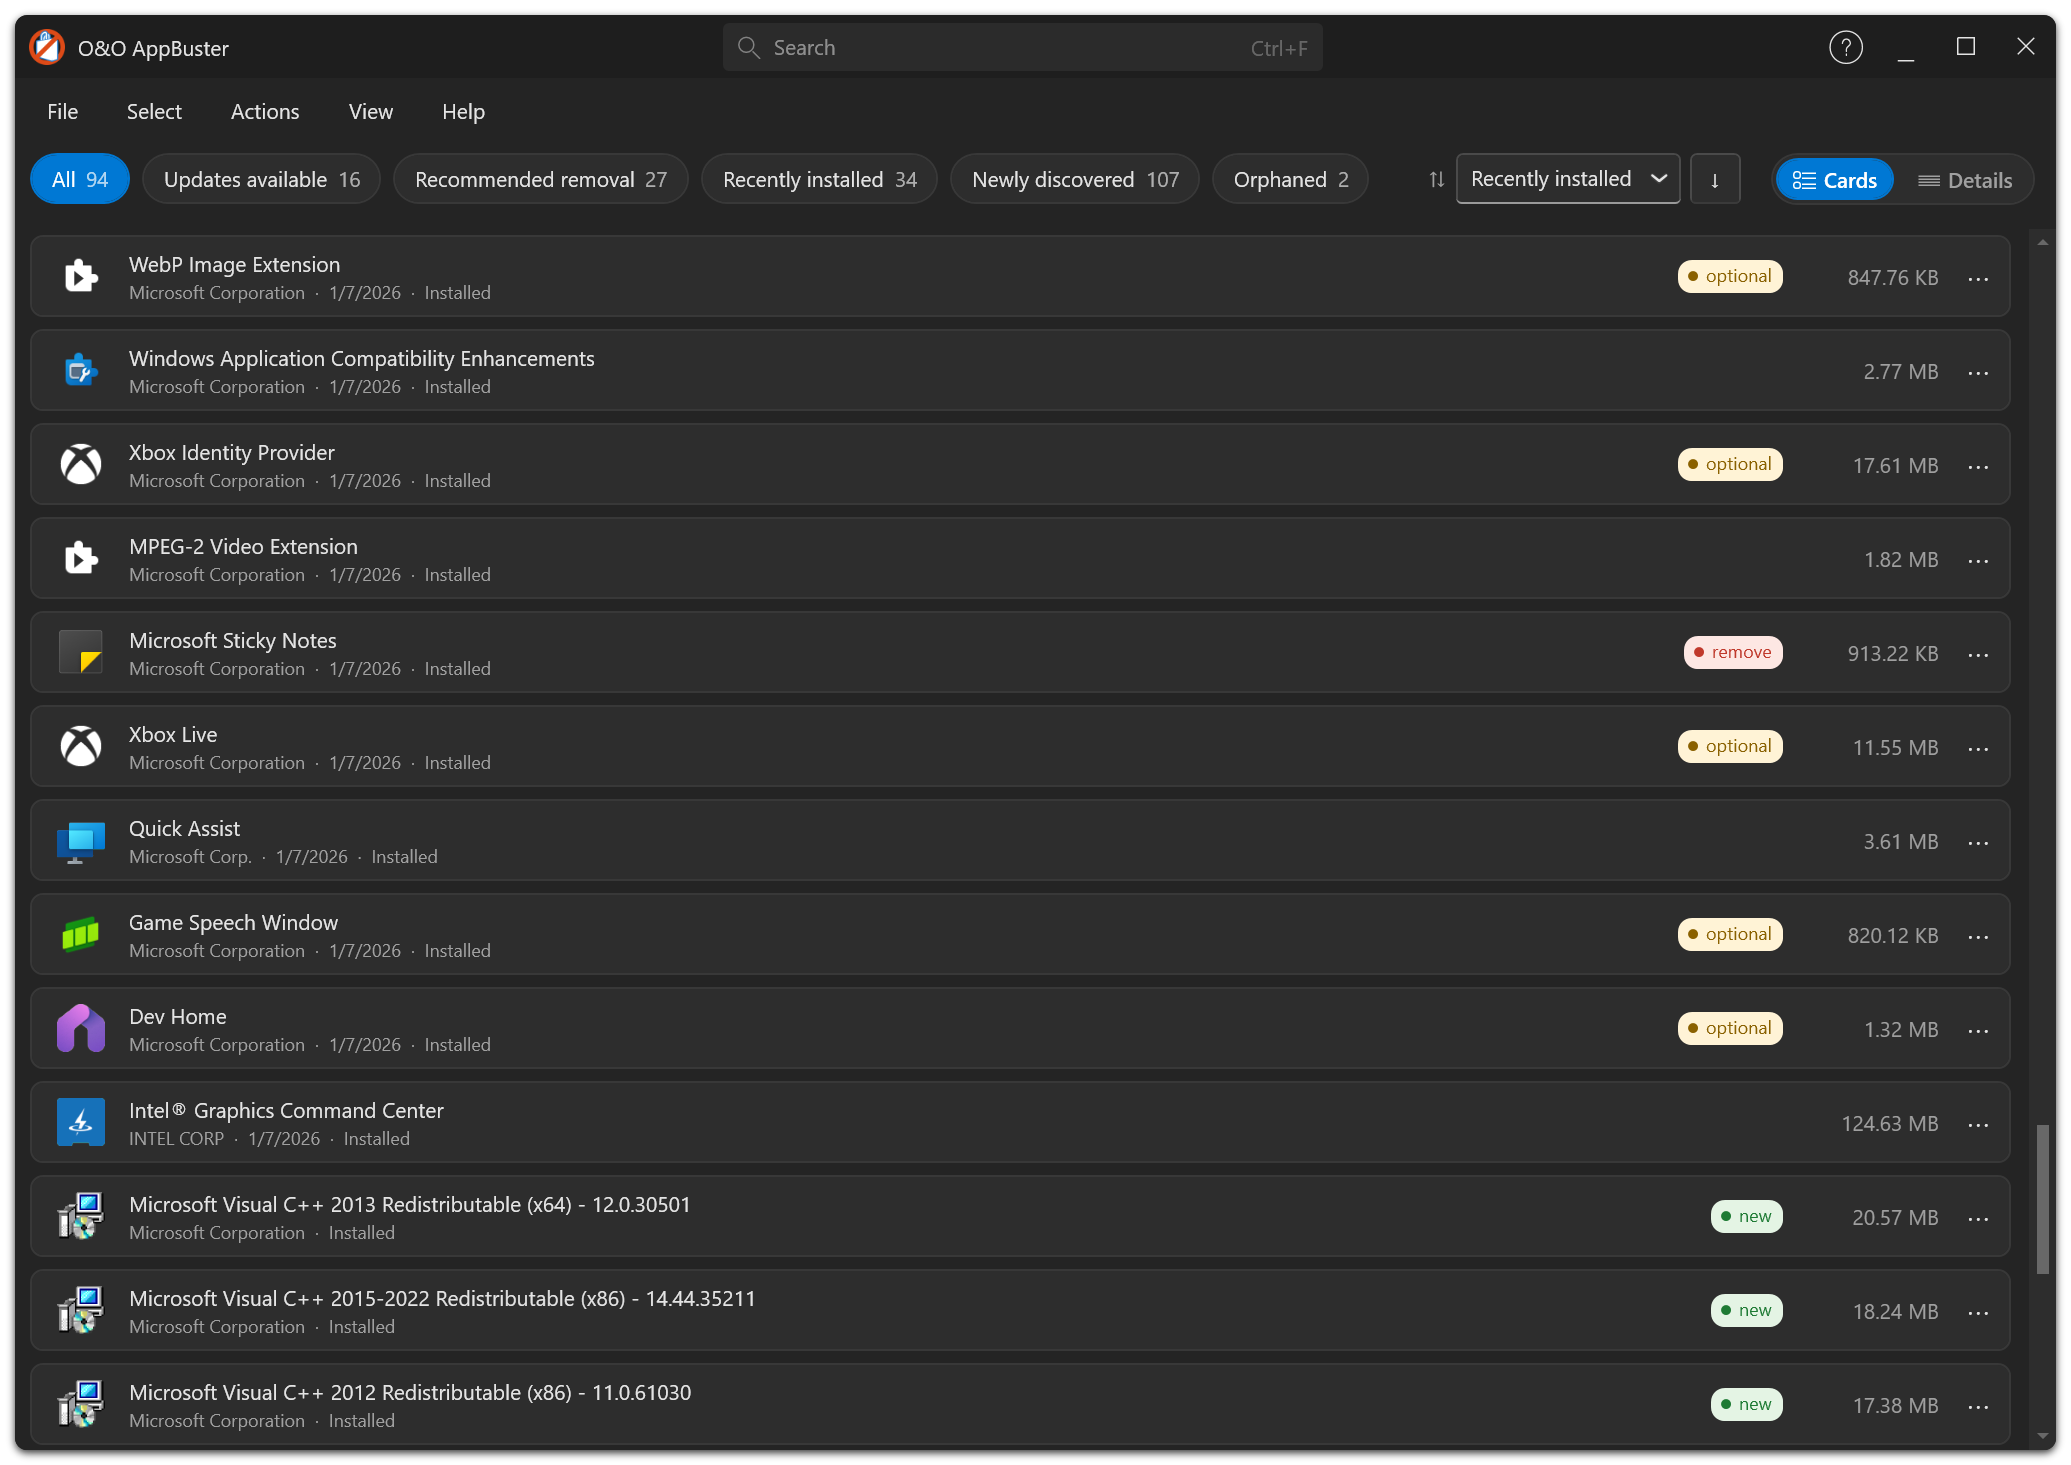Image resolution: width=2071 pixels, height=1465 pixels.
Task: Click the new badge on Visual C++ 2013 Redistributable
Action: pos(1746,1216)
